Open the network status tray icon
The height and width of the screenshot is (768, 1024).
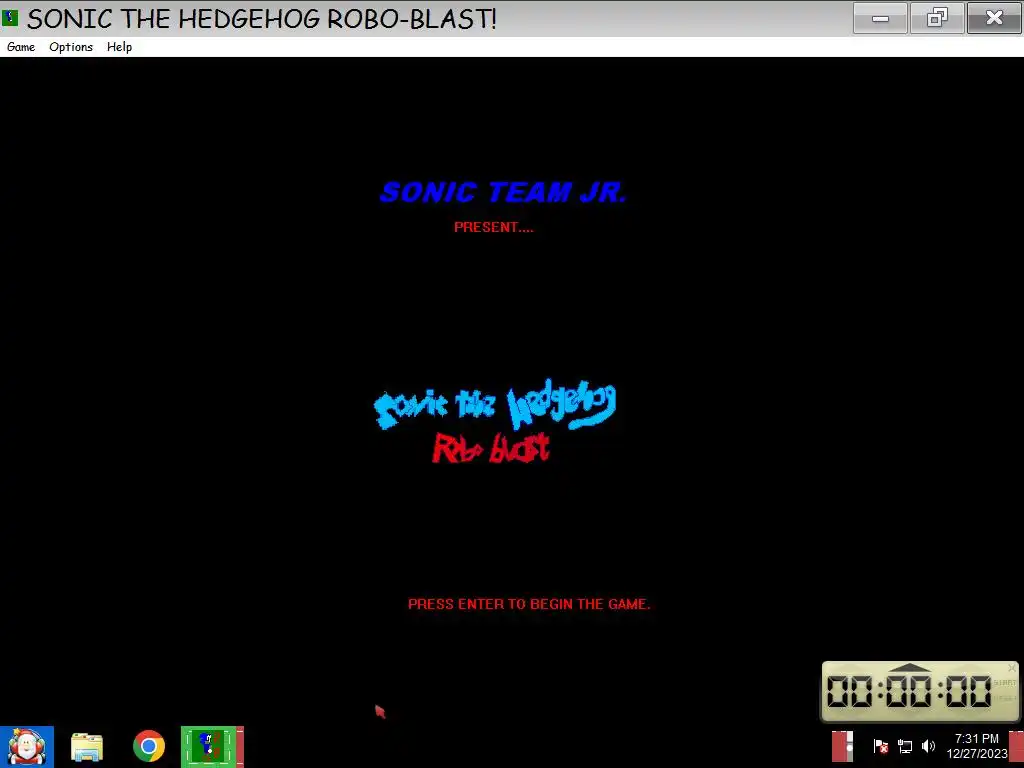pyautogui.click(x=905, y=746)
